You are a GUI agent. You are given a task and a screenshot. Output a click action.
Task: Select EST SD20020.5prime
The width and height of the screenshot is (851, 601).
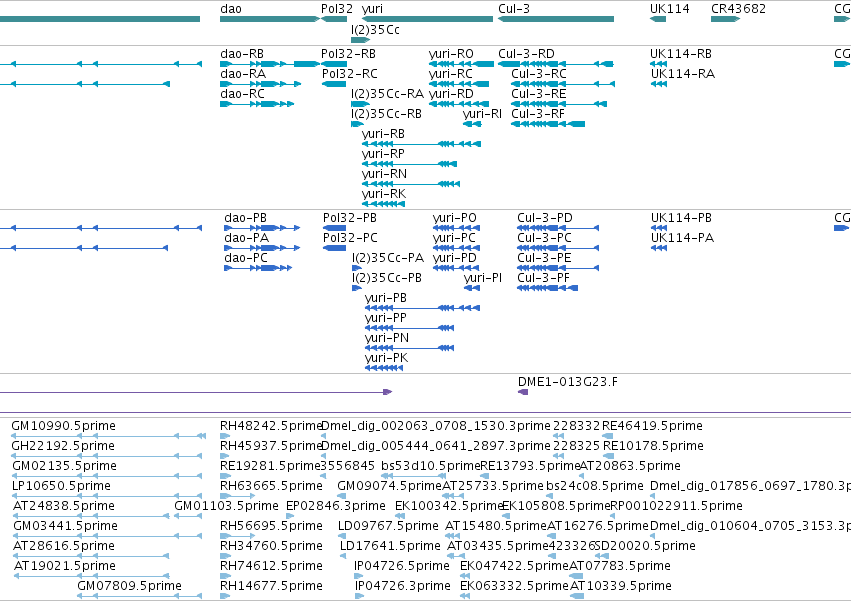(645, 546)
